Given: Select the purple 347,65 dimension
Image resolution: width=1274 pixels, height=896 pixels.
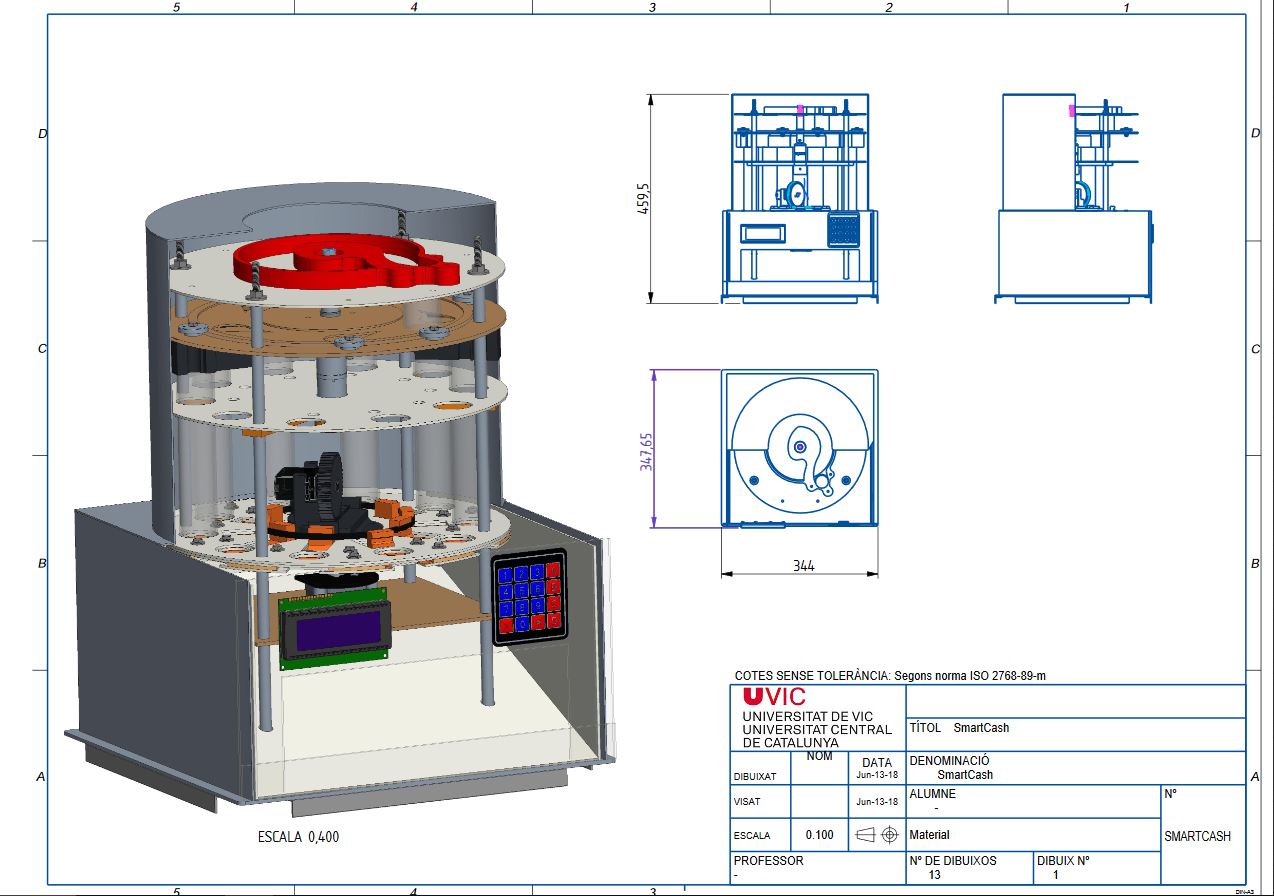Looking at the screenshot, I should tap(646, 451).
